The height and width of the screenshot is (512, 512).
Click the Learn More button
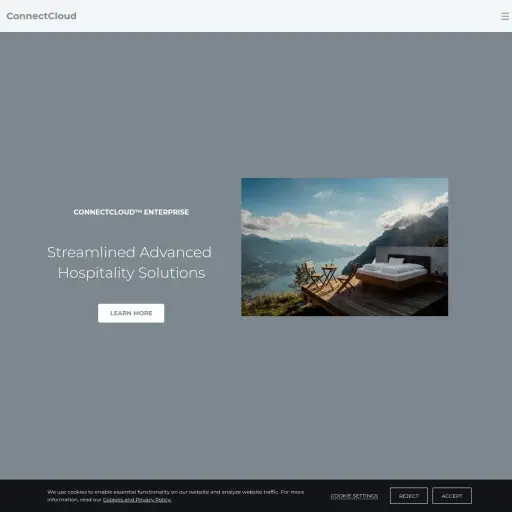coord(131,313)
